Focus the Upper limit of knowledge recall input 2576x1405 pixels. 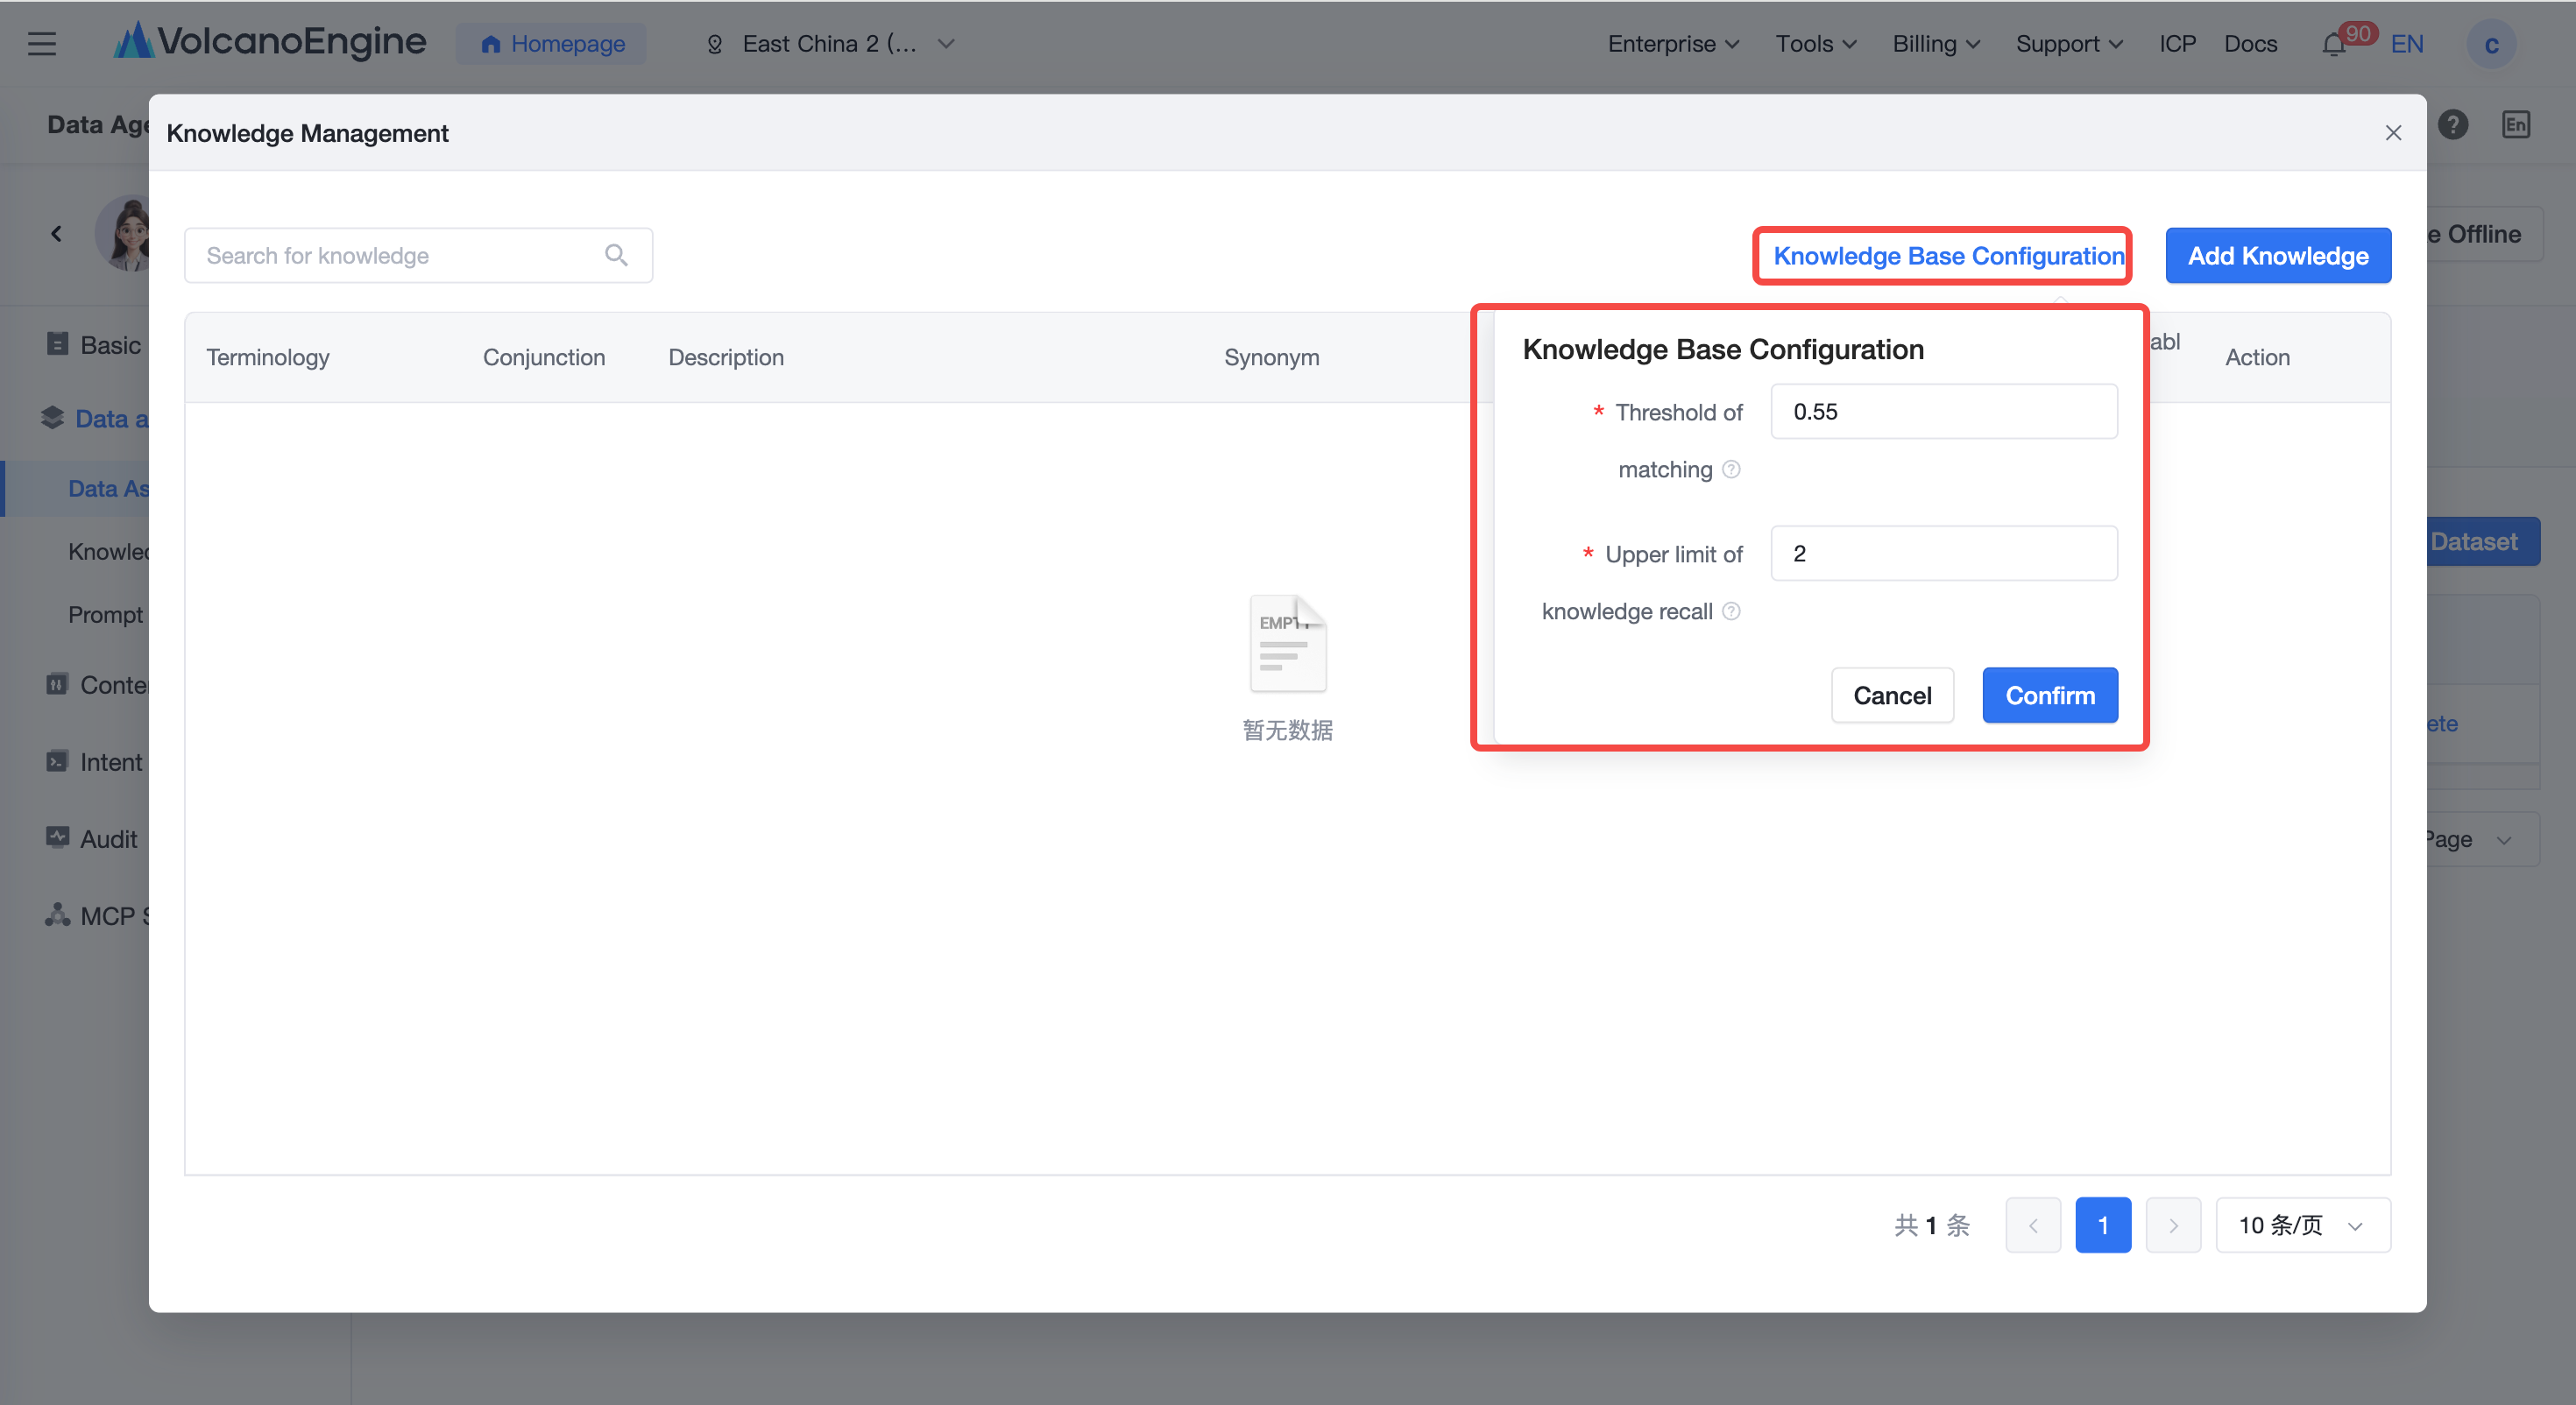(x=1944, y=553)
